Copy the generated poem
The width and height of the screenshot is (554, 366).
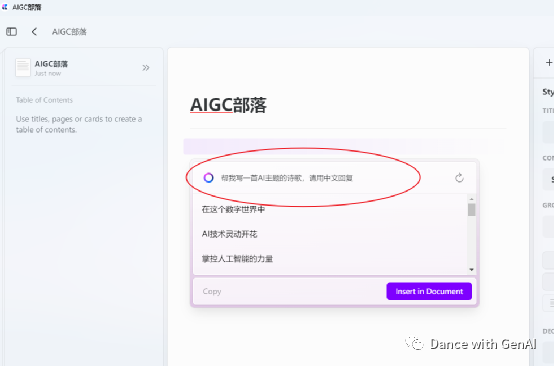(x=212, y=291)
